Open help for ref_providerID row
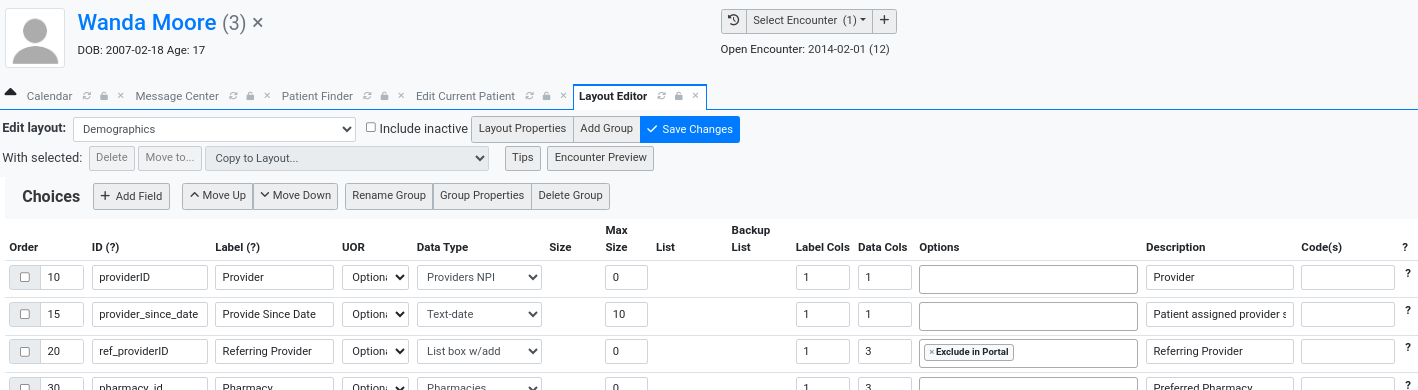The image size is (1418, 390). 1408,348
